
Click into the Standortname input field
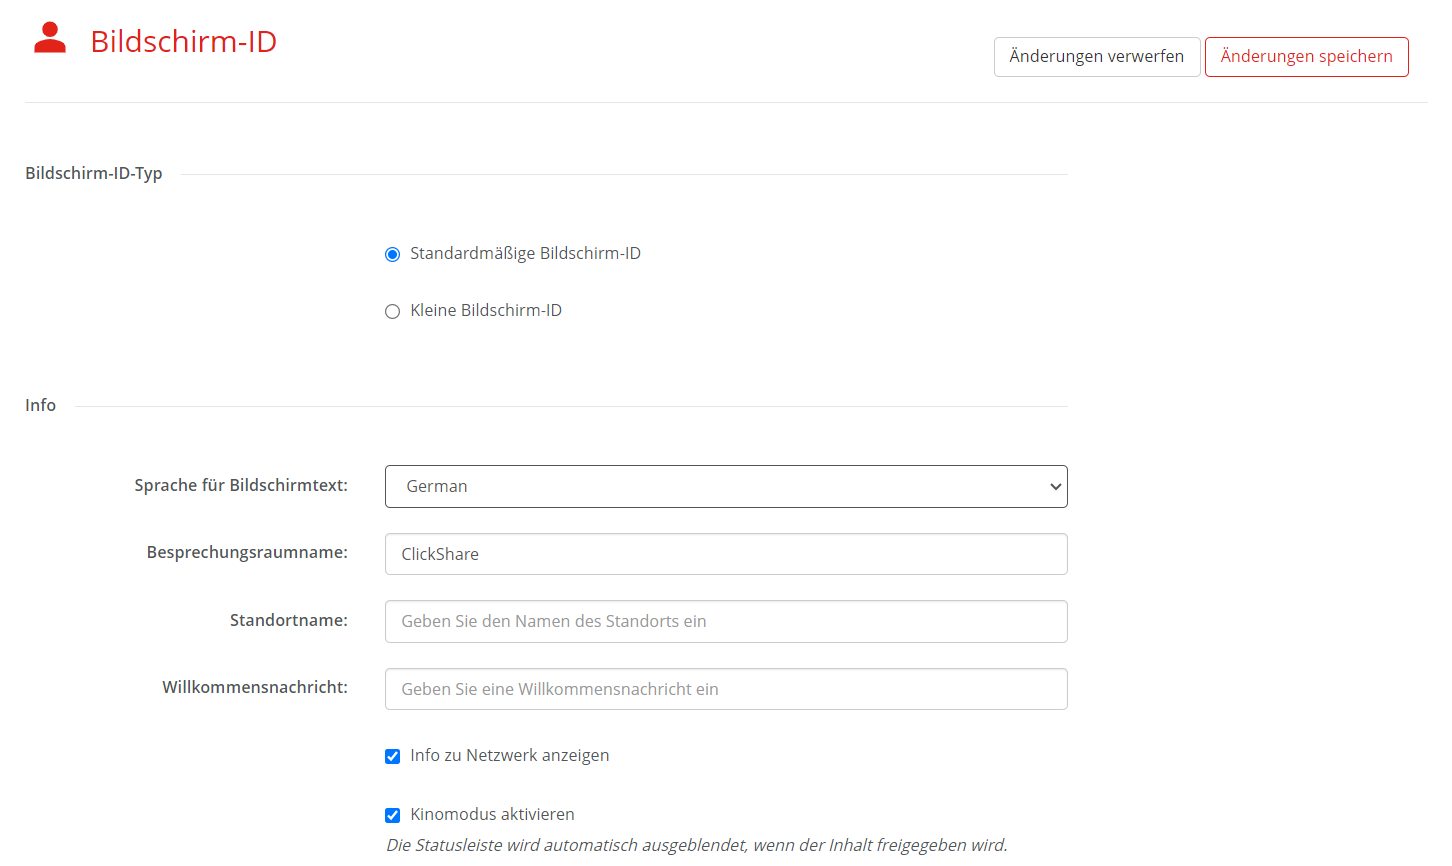point(726,621)
